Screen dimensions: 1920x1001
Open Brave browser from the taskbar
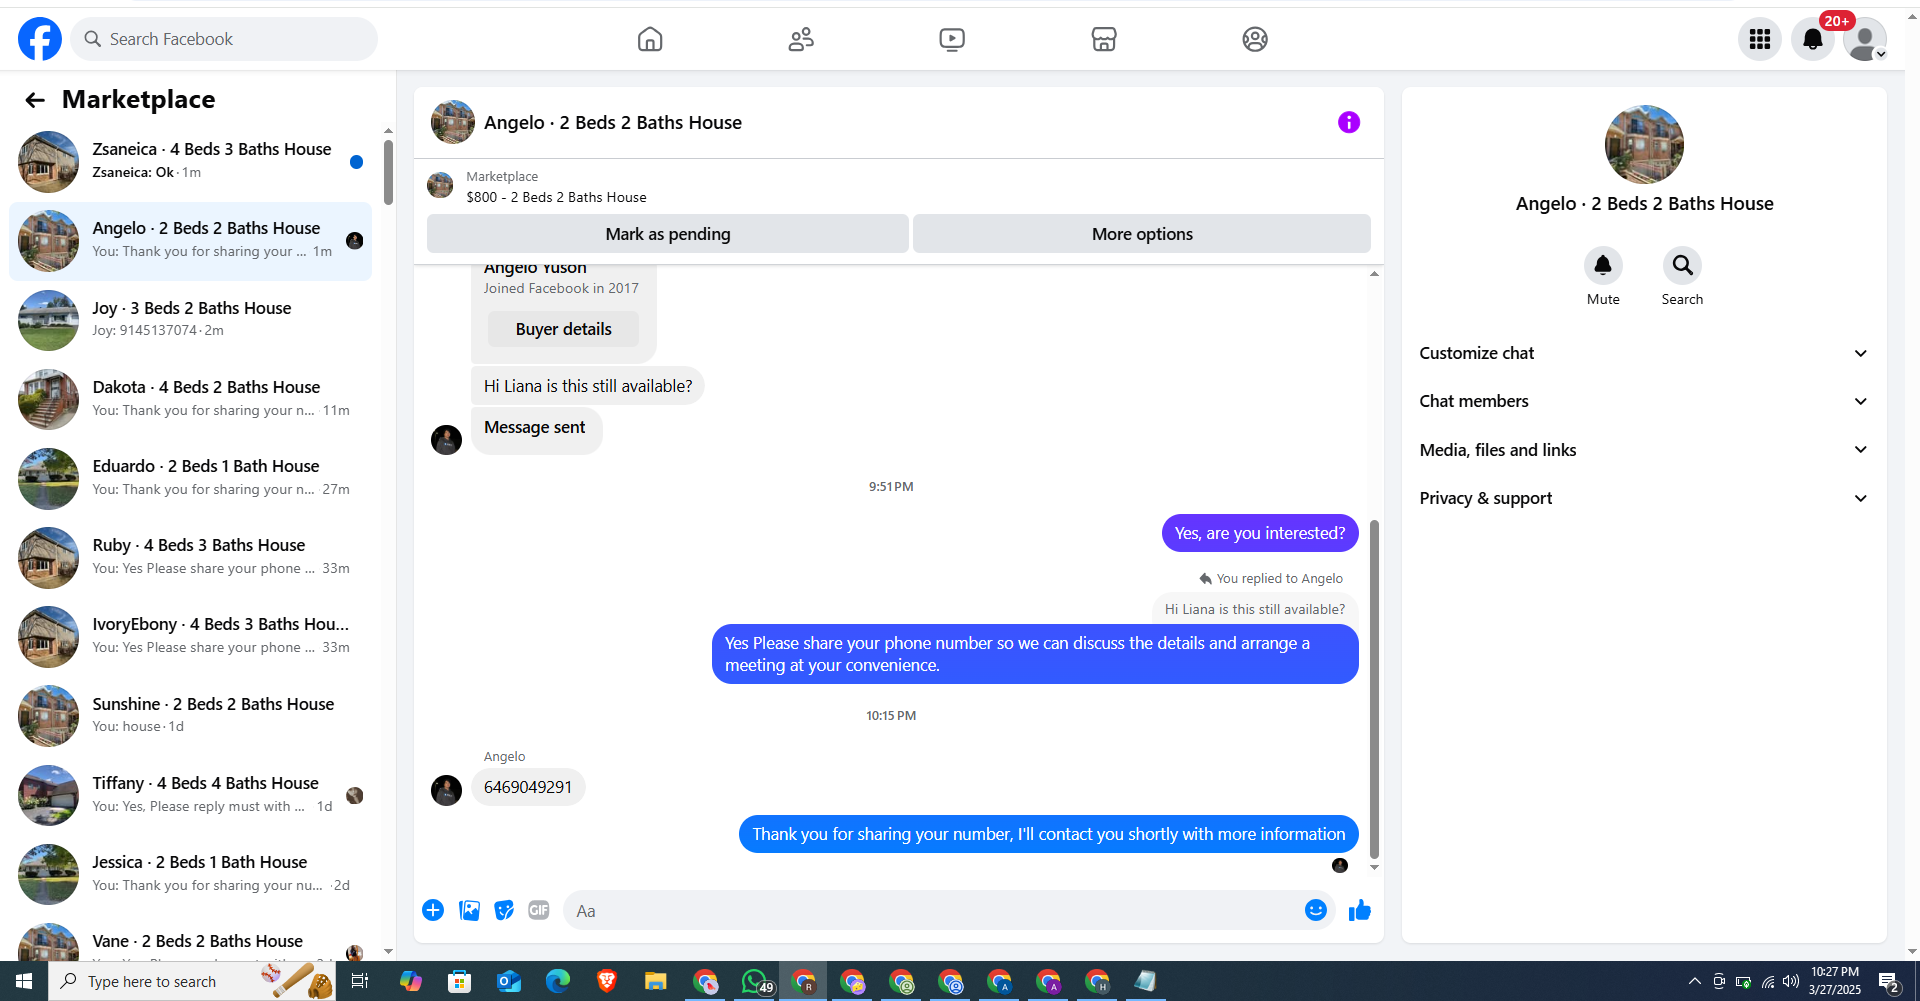click(607, 981)
